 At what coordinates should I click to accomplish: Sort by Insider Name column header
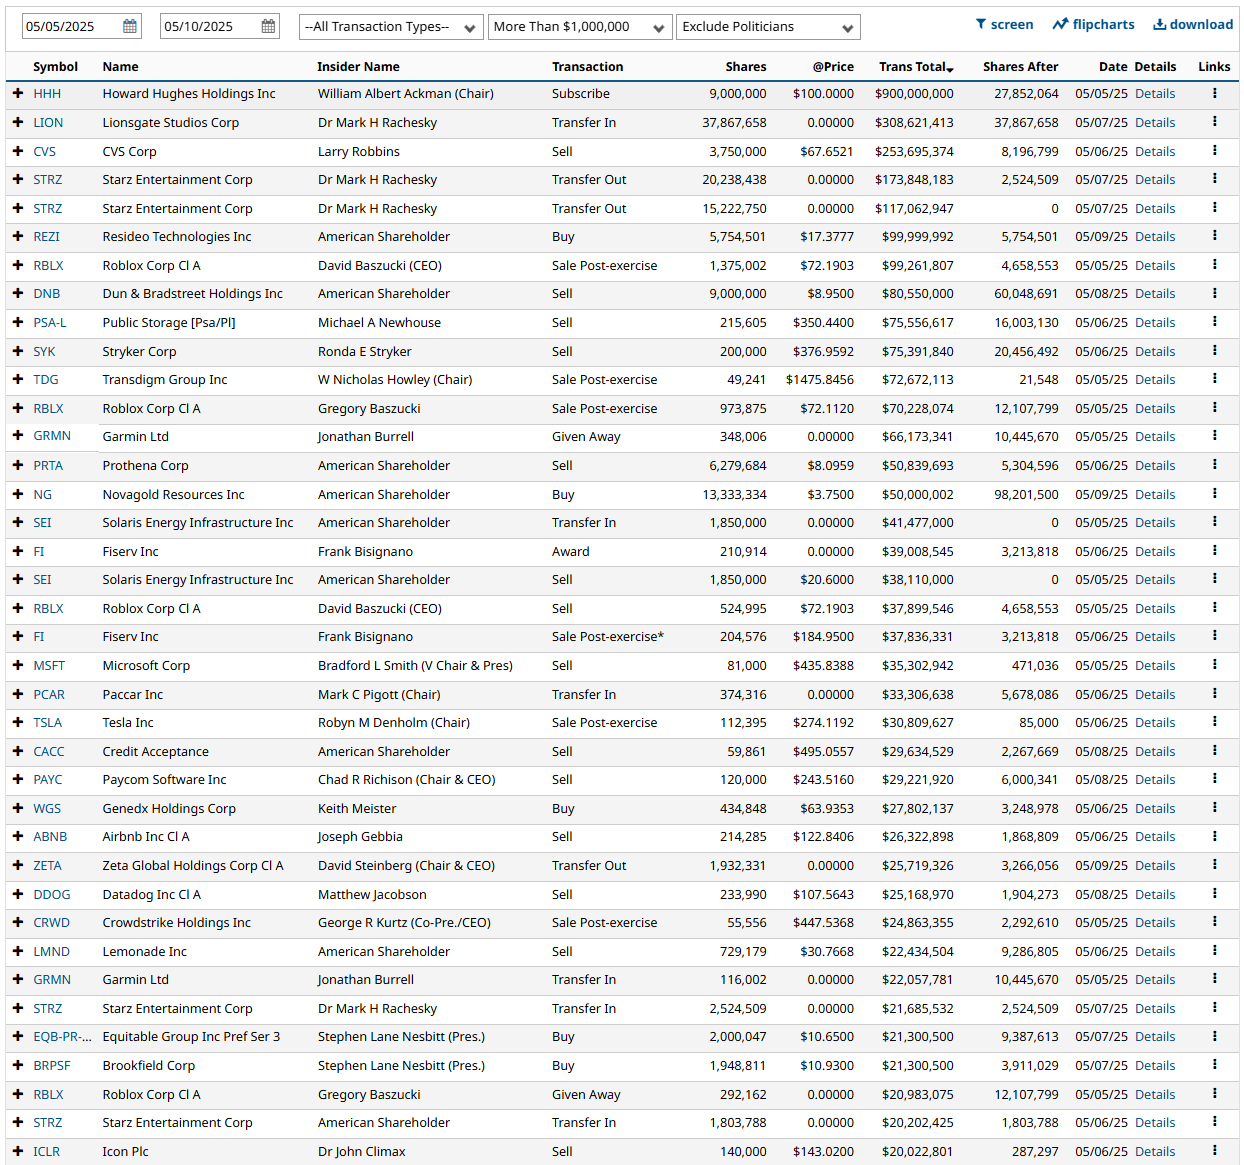[358, 67]
